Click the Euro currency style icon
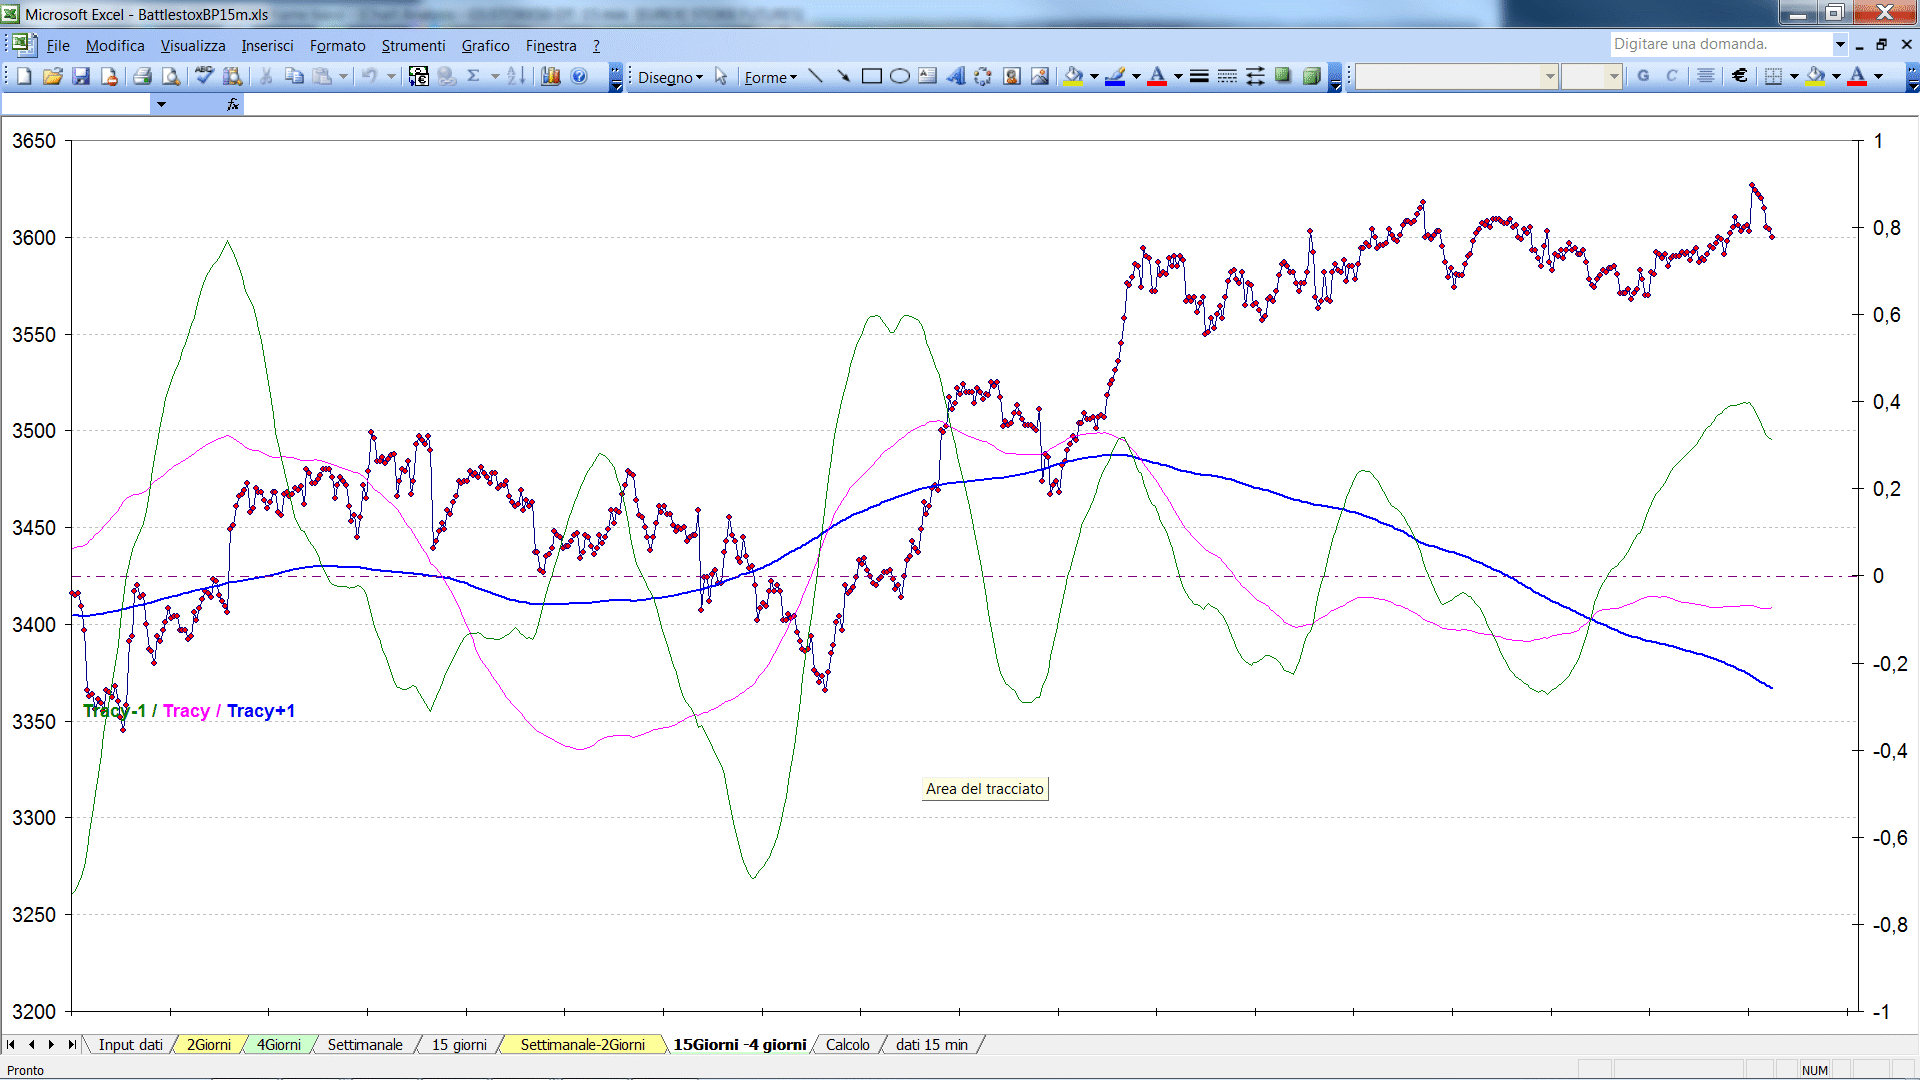Image resolution: width=1920 pixels, height=1080 pixels. (1740, 76)
